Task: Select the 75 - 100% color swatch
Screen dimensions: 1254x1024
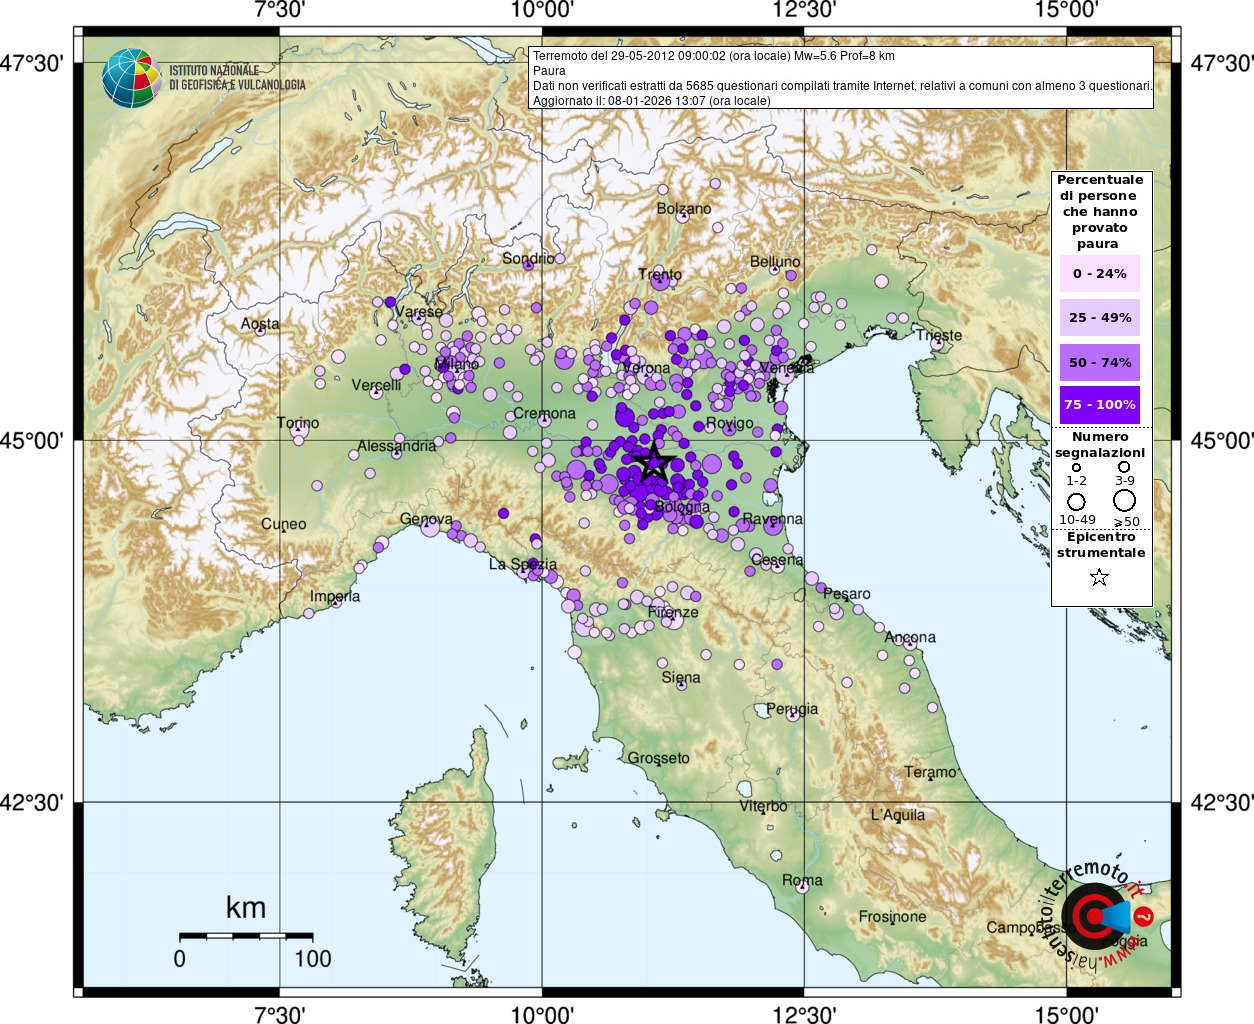Action: (x=1100, y=405)
